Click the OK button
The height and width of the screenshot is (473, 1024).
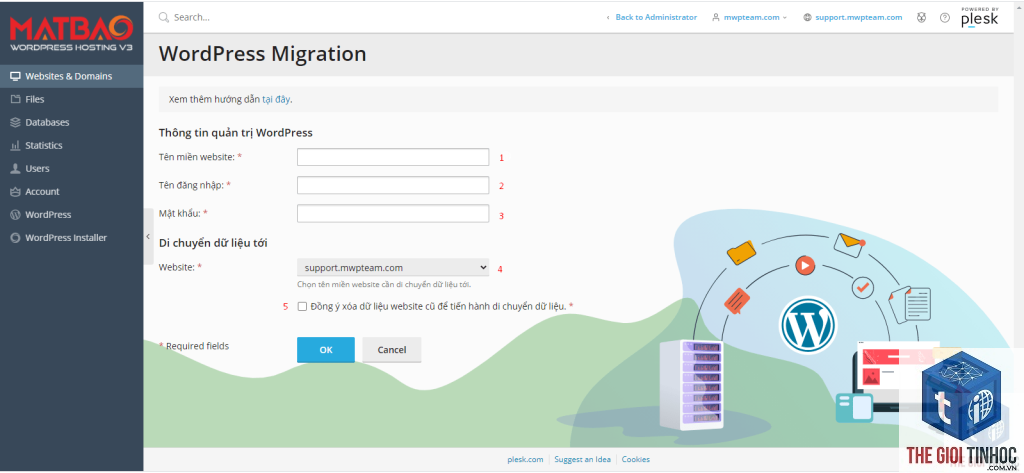[x=326, y=350]
